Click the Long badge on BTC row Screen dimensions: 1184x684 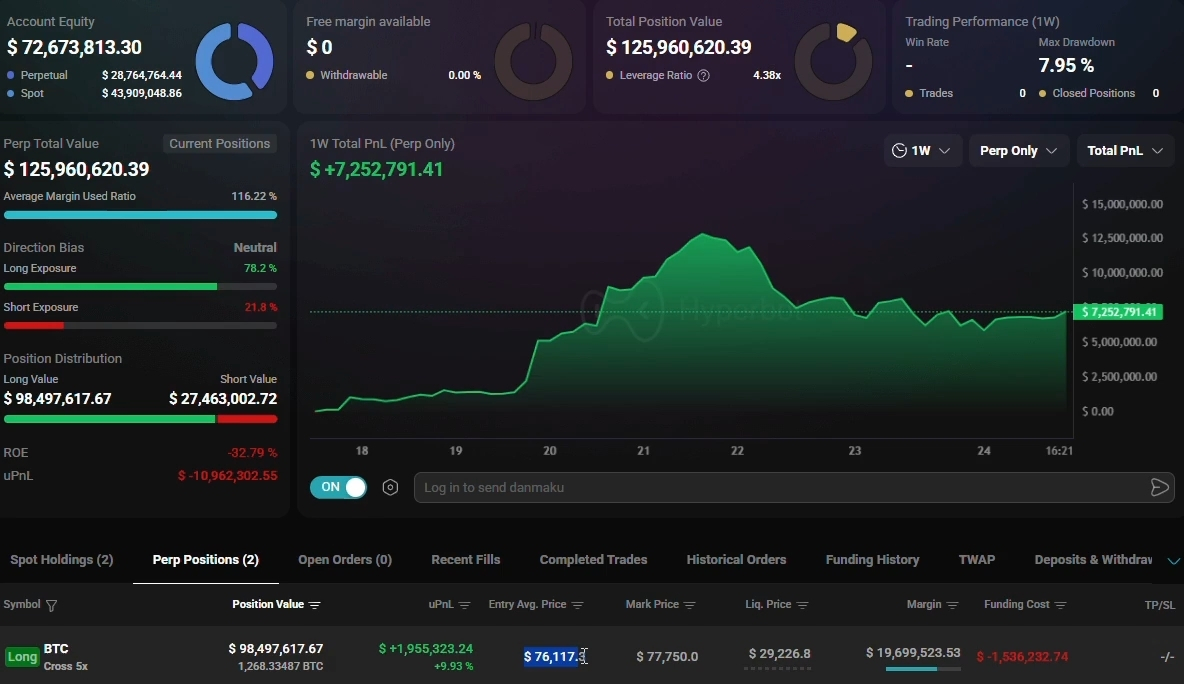22,657
